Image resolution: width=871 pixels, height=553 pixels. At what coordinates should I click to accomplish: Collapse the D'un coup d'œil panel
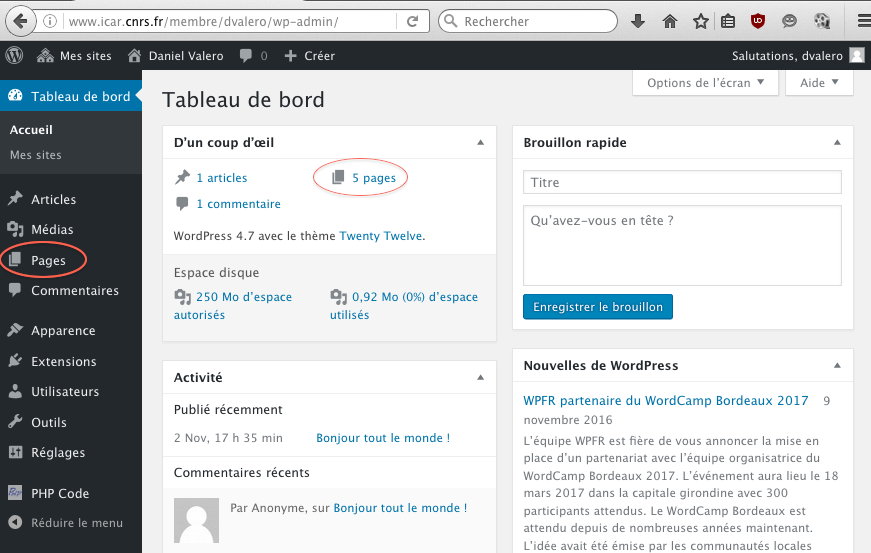480,143
